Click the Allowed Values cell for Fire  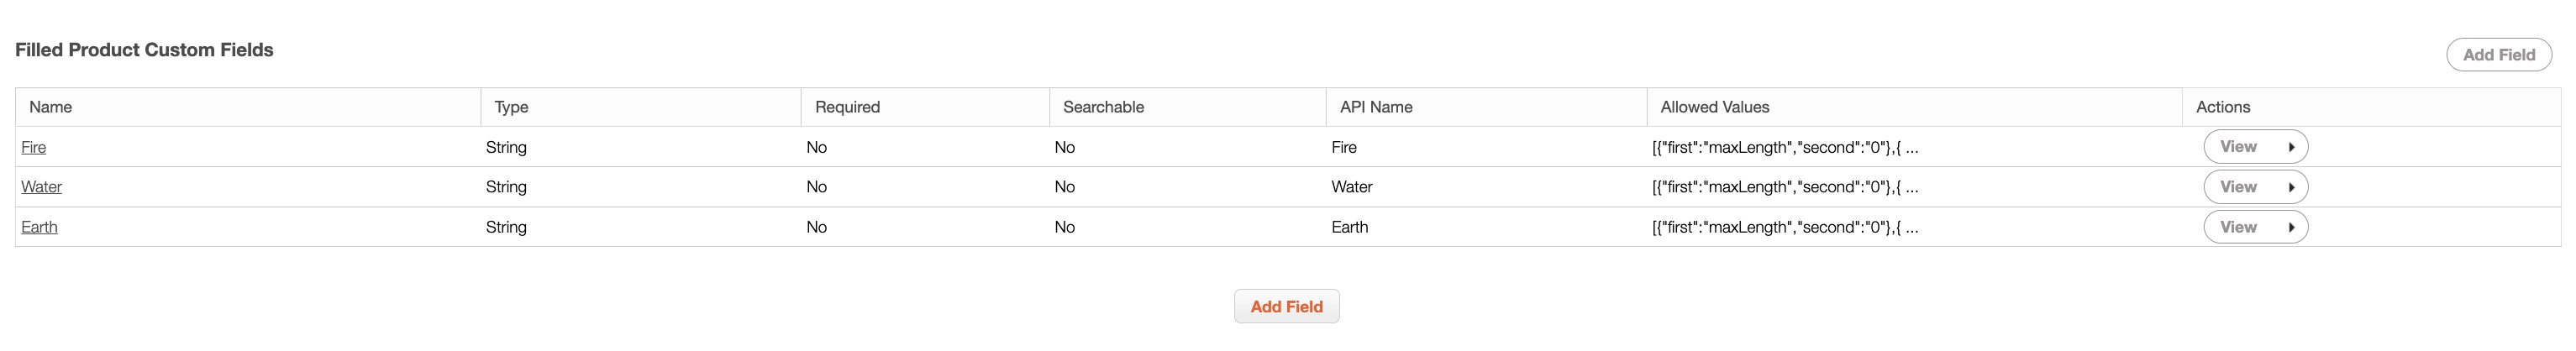tap(1784, 147)
